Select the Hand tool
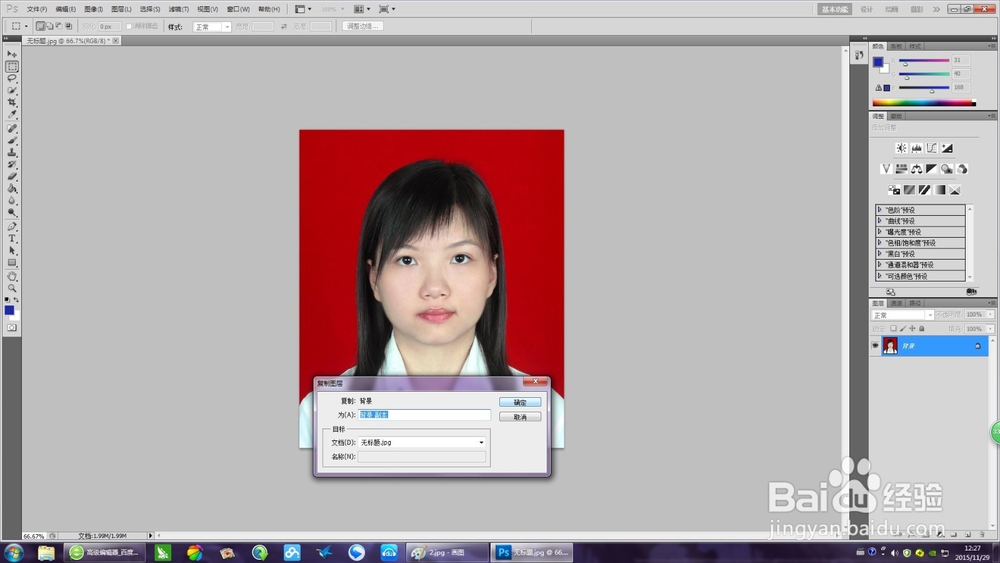This screenshot has height=563, width=1000. tap(12, 276)
